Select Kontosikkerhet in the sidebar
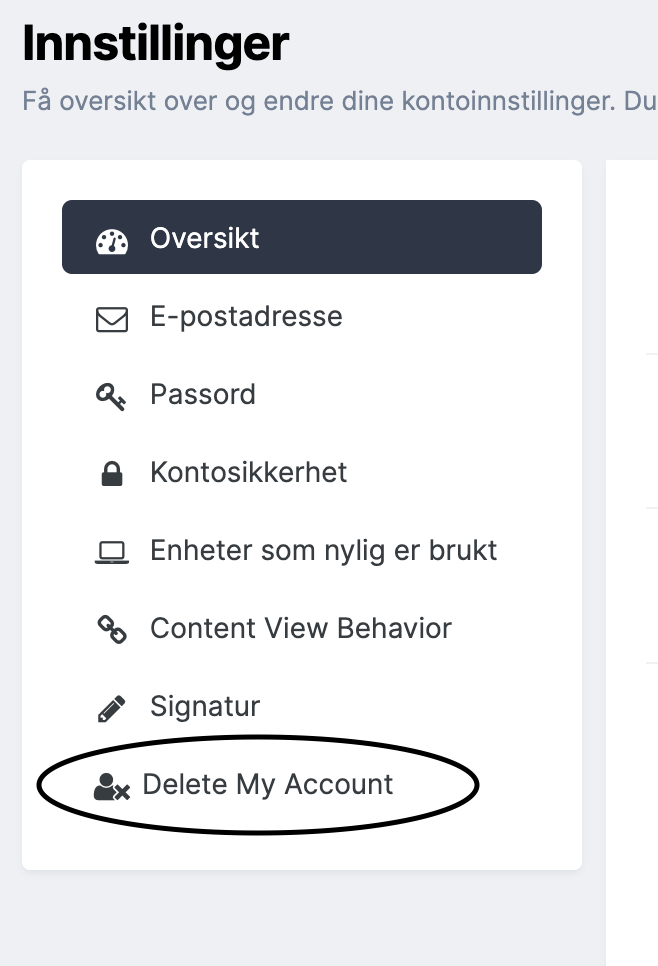Viewport: 658px width, 966px height. click(x=248, y=473)
